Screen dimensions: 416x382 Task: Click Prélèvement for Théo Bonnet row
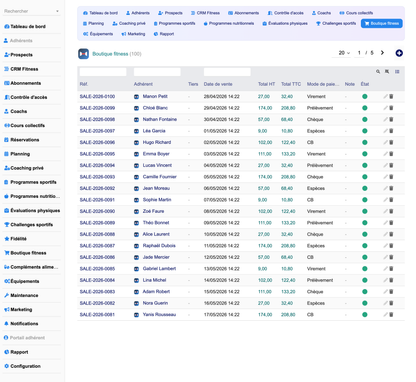[x=320, y=223]
